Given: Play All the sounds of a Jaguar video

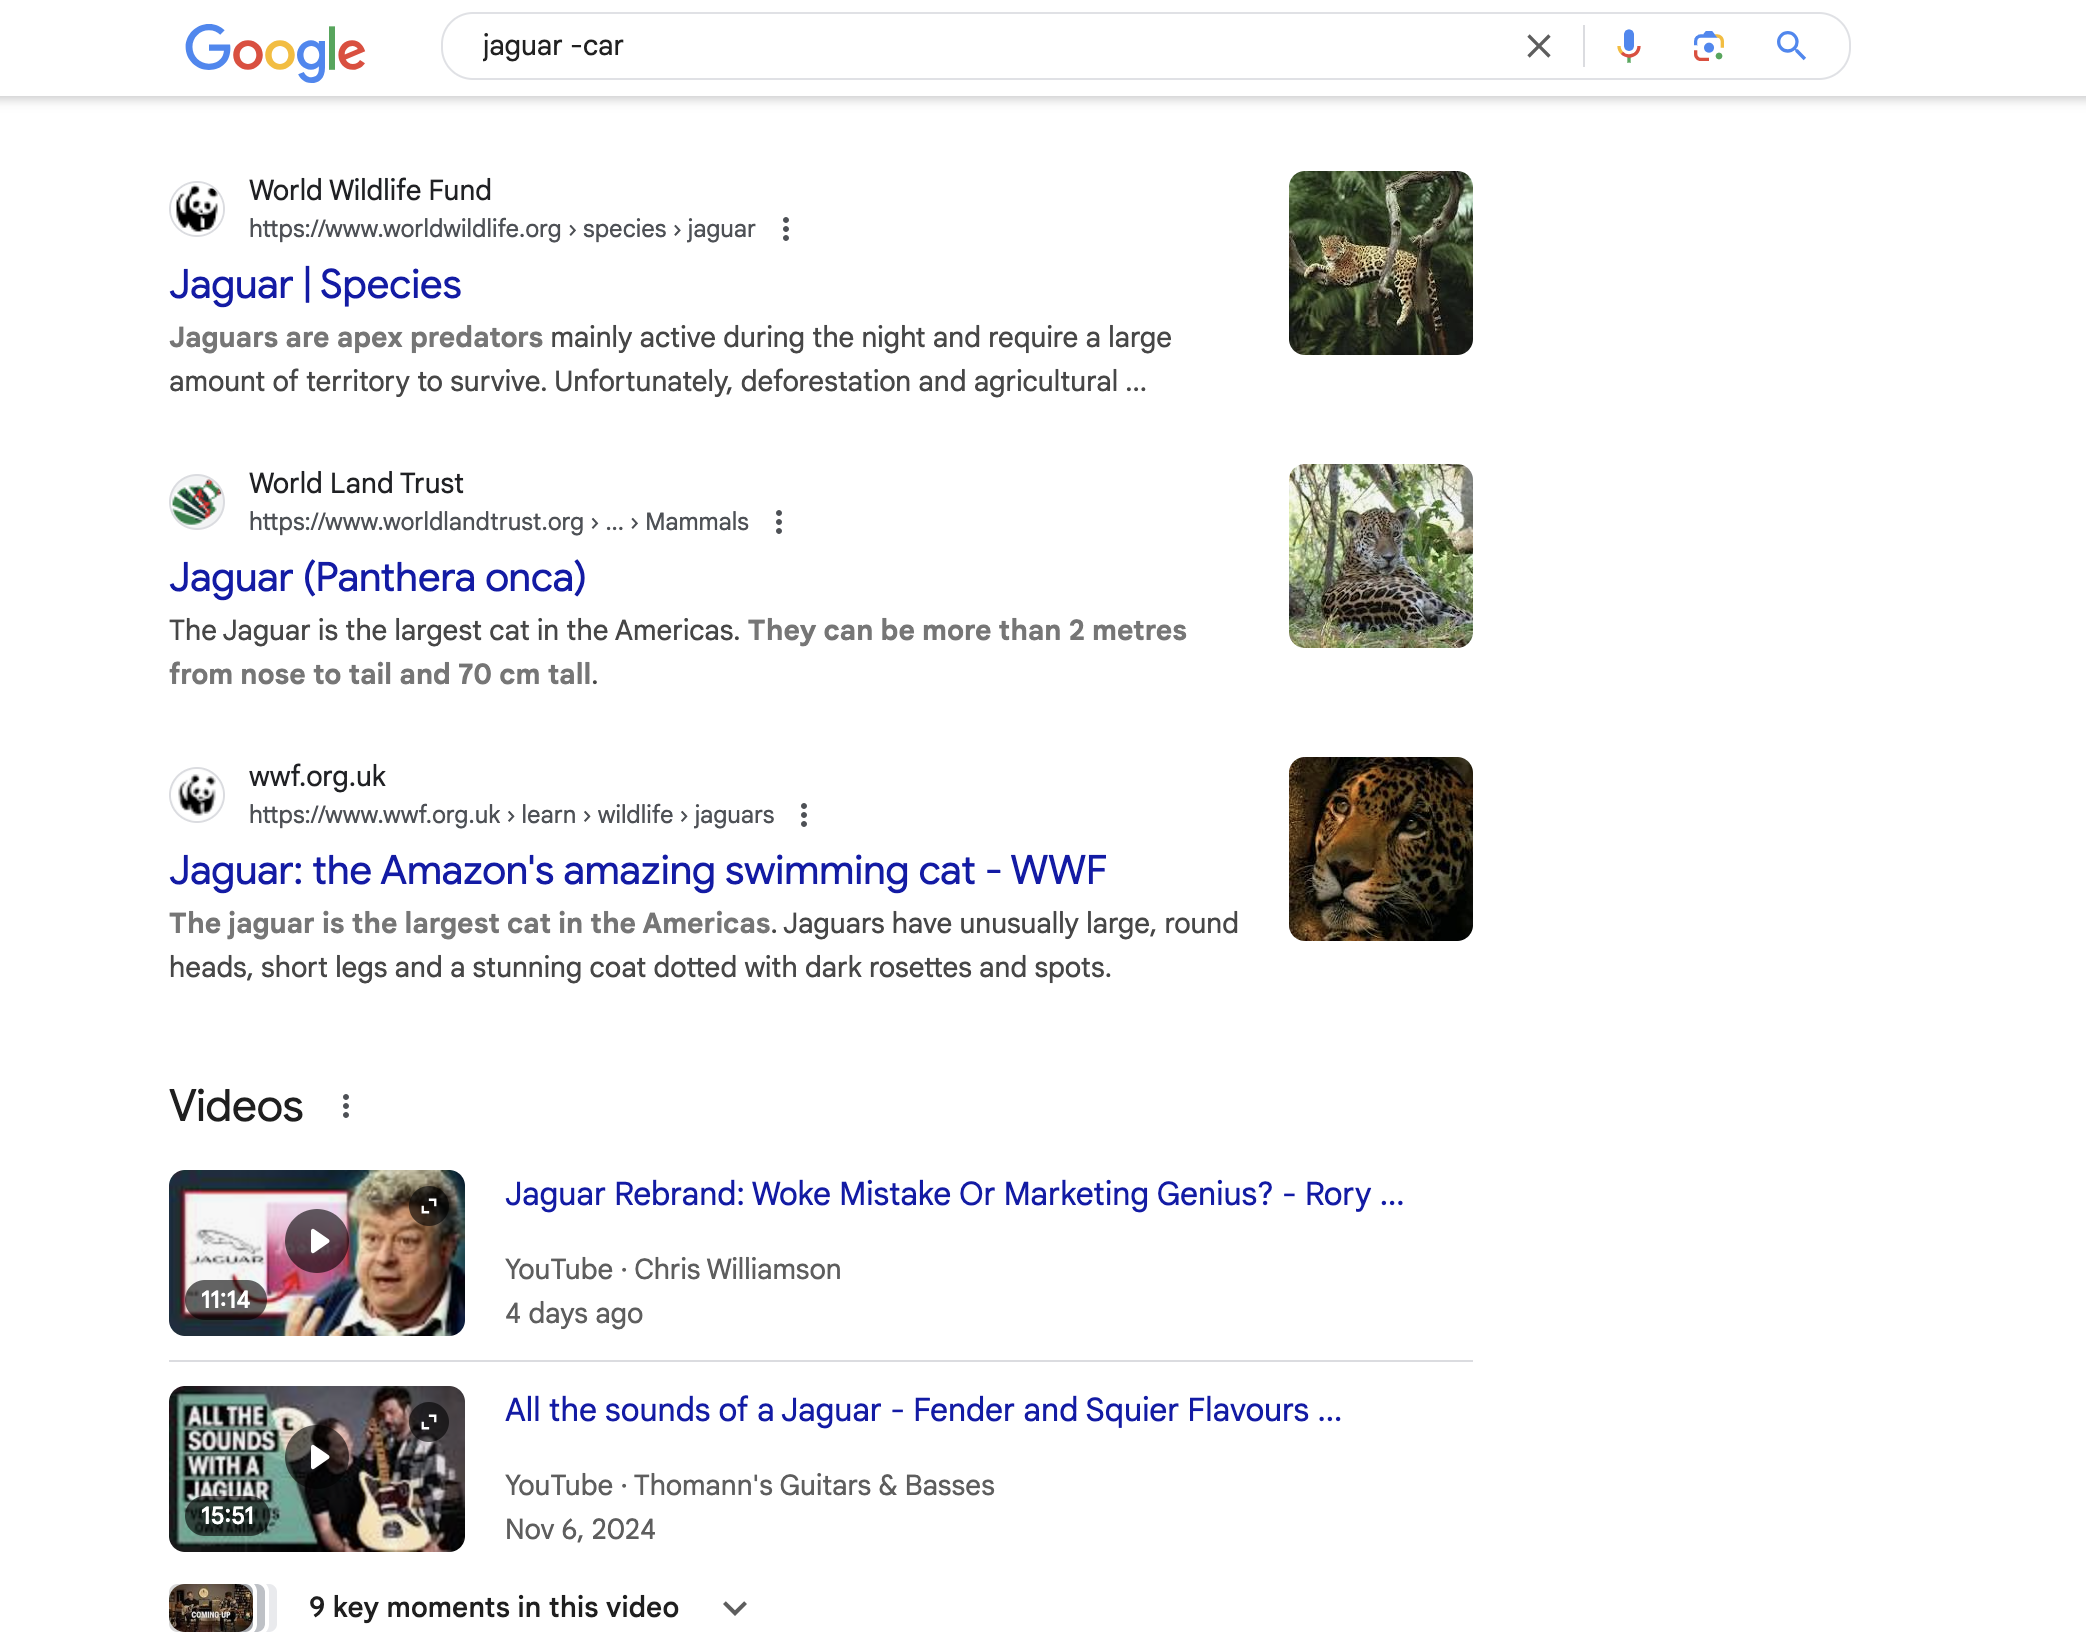Looking at the screenshot, I should tap(316, 1457).
